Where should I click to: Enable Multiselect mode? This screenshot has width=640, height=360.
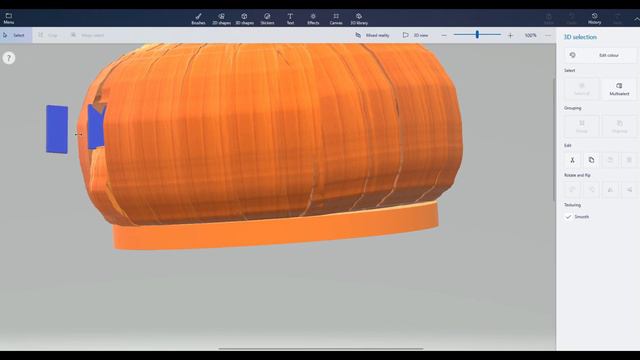click(x=619, y=88)
